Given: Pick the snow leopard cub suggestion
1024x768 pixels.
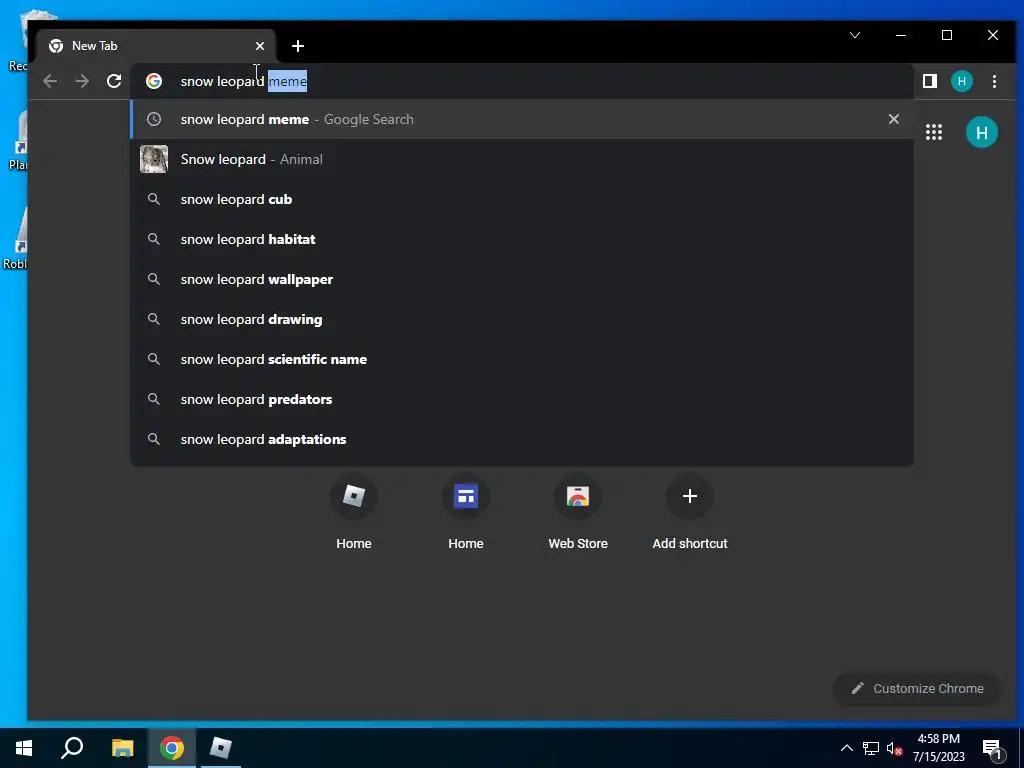Looking at the screenshot, I should tap(522, 199).
